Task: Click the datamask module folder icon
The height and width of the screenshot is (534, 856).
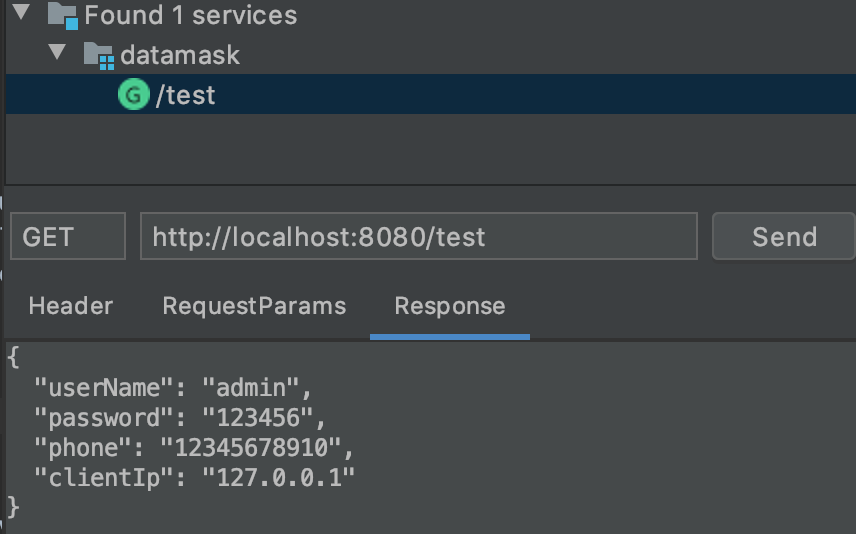Action: click(98, 55)
